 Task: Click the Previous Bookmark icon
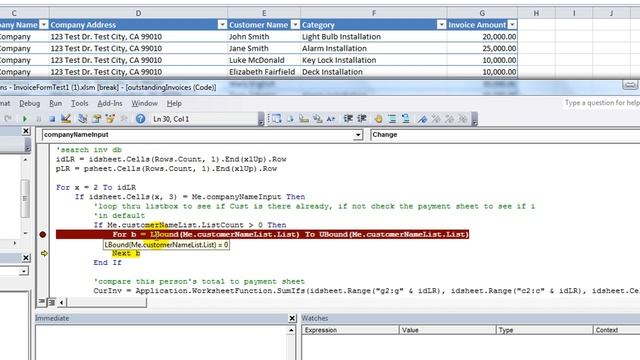point(449,119)
